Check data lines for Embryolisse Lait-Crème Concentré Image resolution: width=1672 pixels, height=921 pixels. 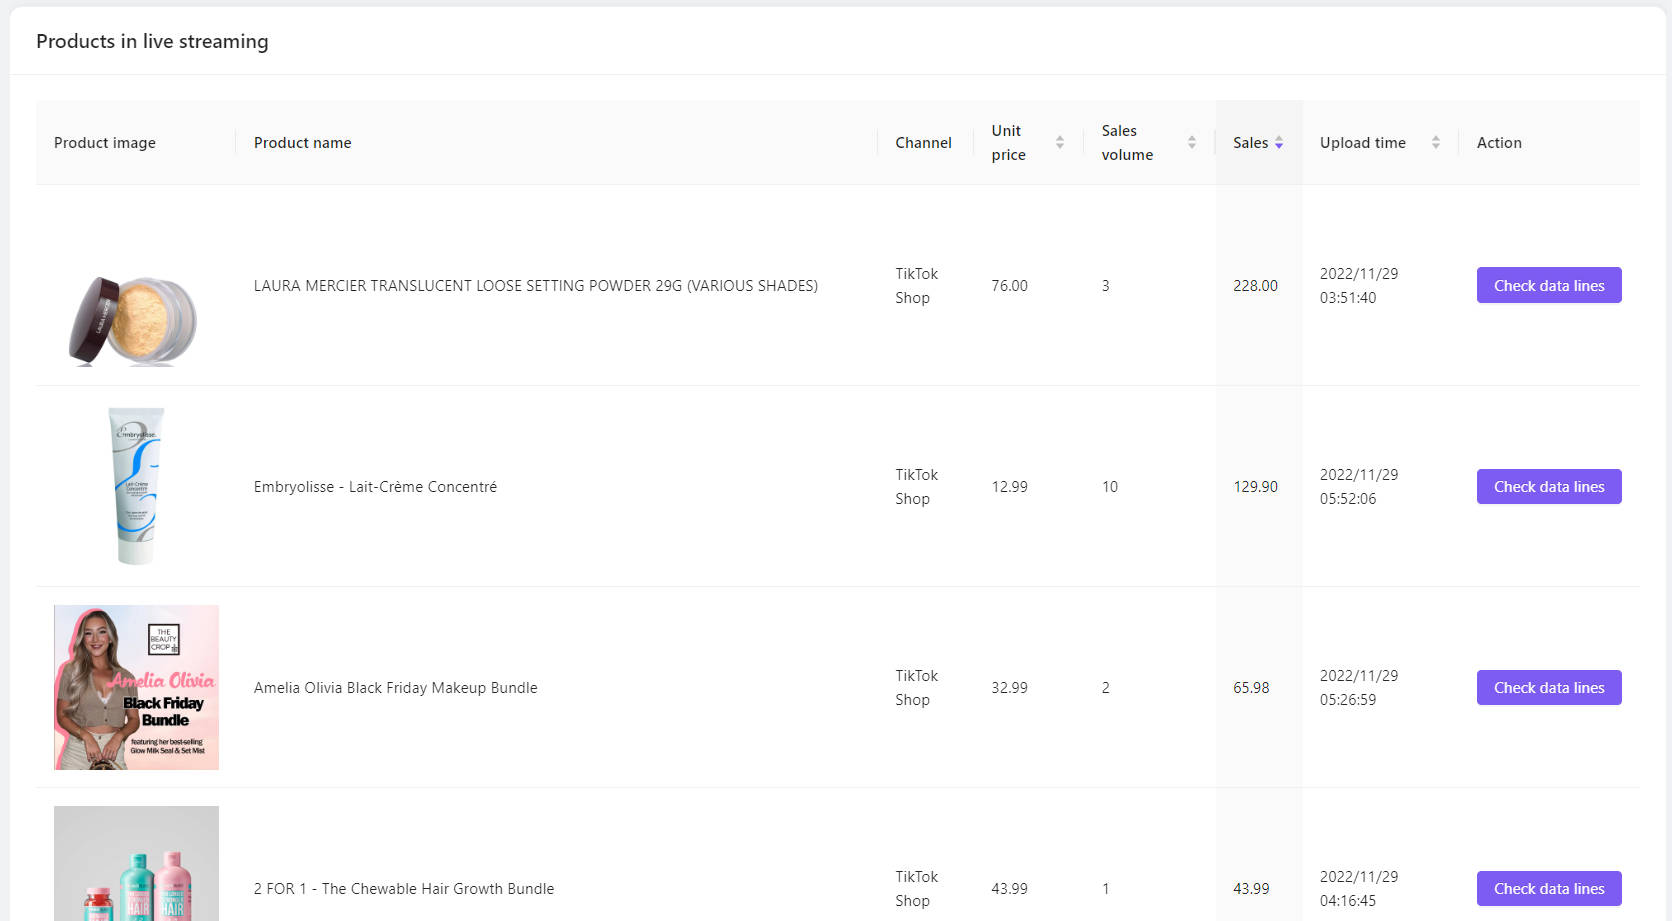pyautogui.click(x=1548, y=486)
